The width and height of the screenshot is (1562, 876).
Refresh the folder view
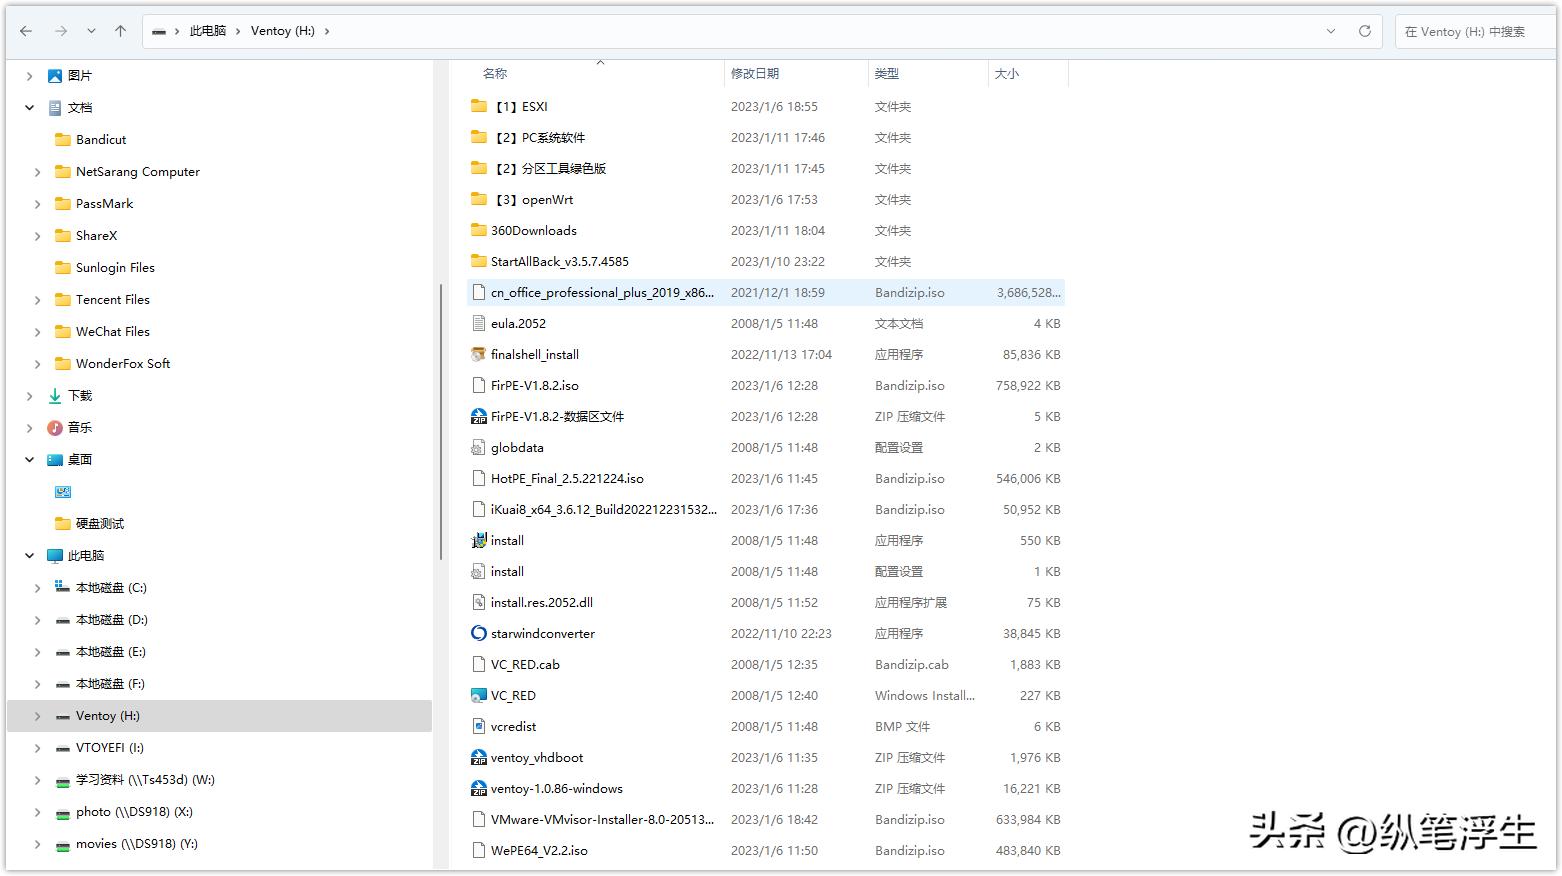click(1364, 31)
